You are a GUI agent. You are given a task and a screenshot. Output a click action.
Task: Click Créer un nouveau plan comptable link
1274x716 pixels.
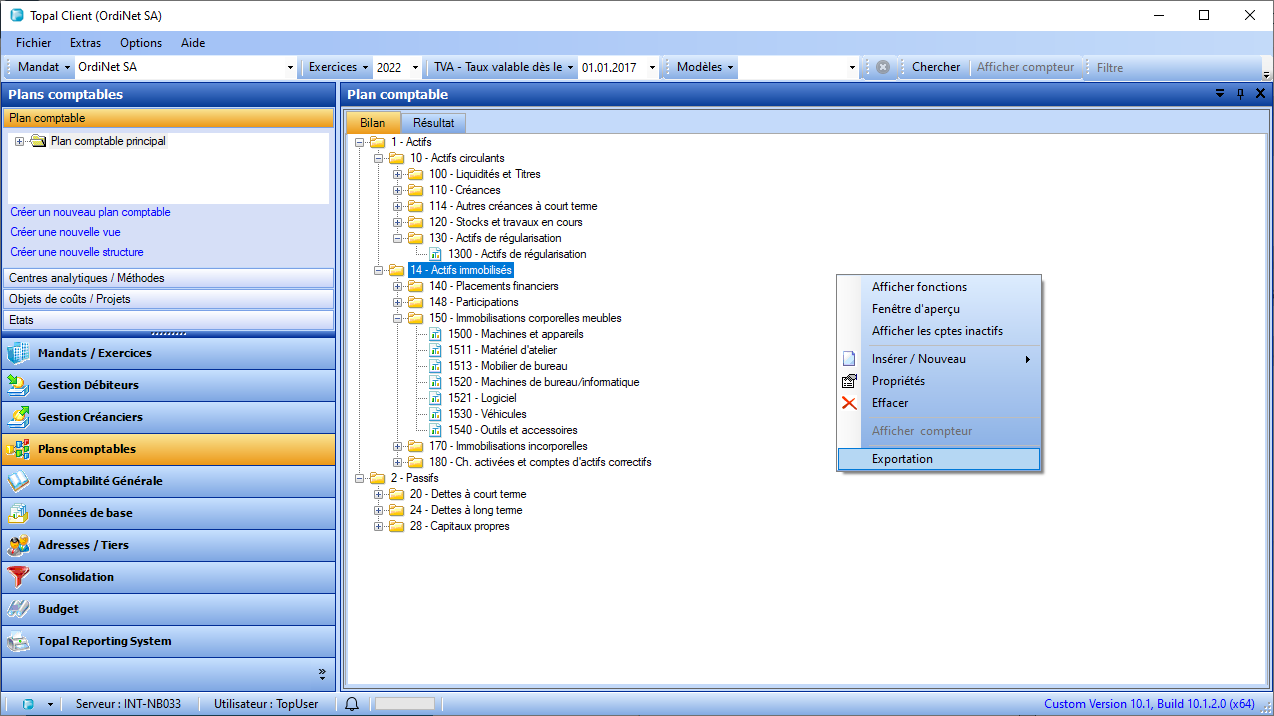90,212
